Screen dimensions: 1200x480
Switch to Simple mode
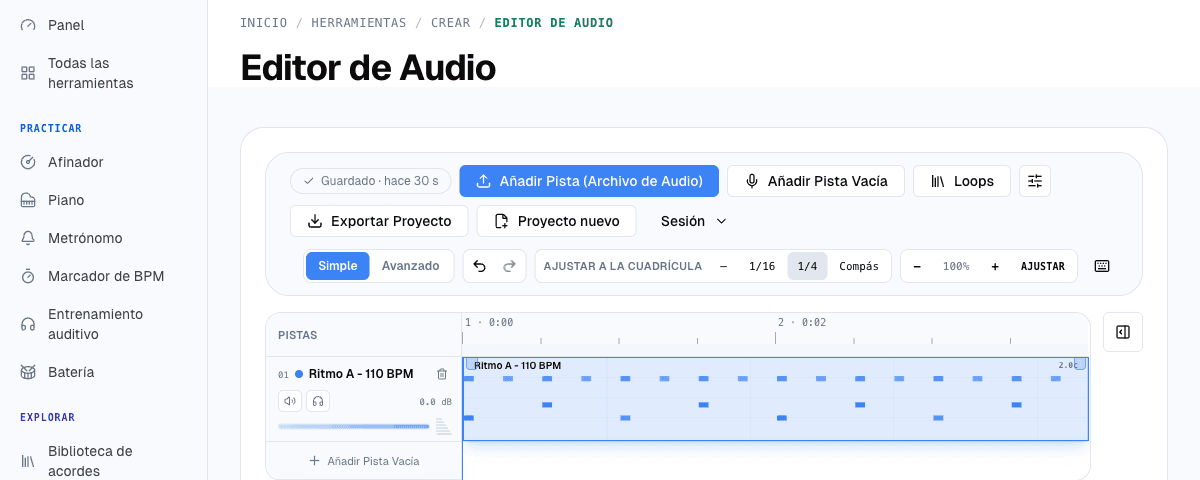(x=338, y=266)
